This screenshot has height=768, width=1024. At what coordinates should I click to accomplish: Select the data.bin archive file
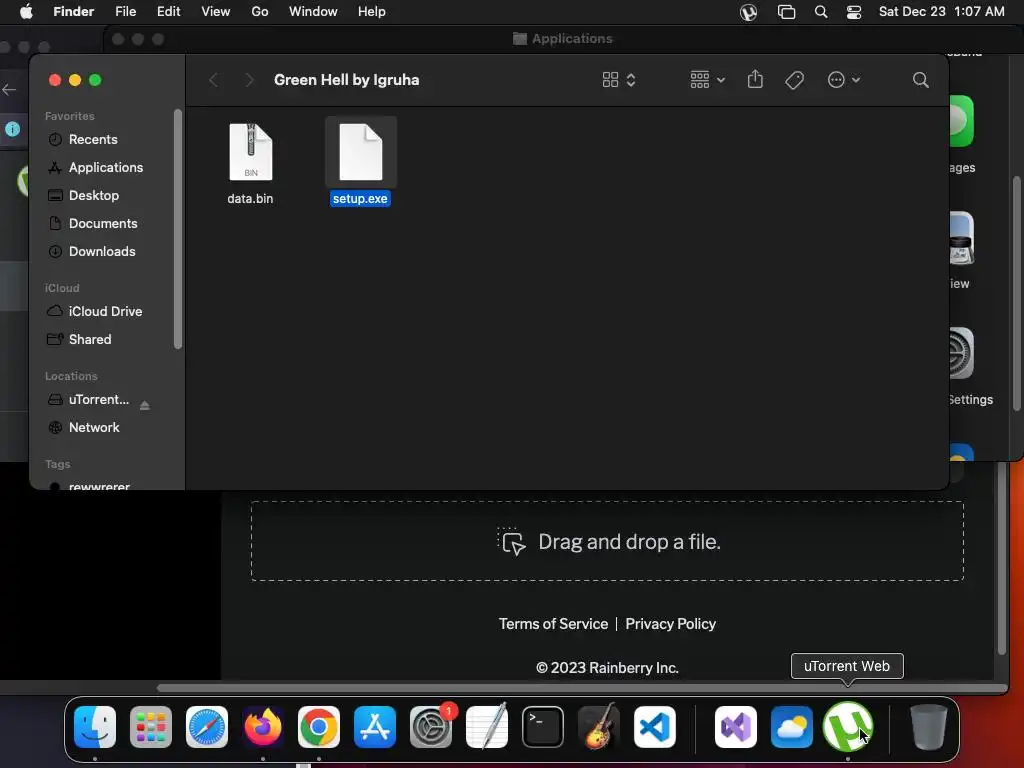pyautogui.click(x=251, y=152)
